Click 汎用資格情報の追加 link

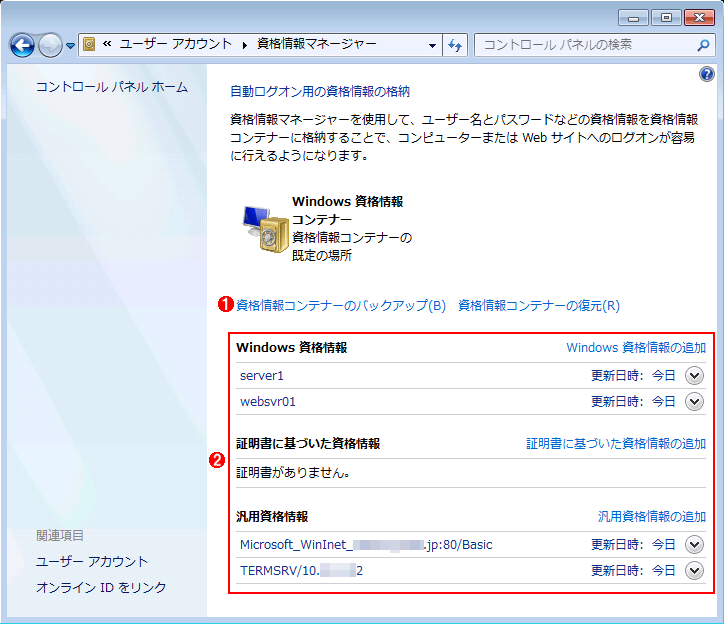tap(652, 516)
